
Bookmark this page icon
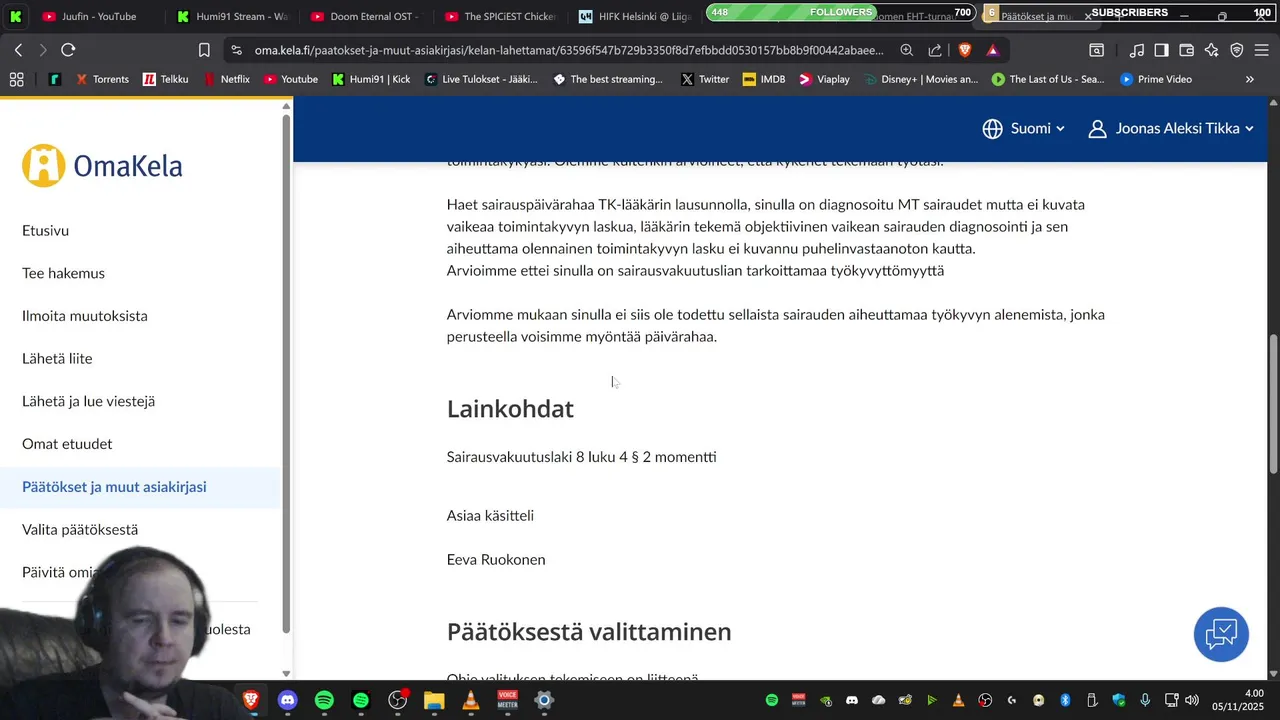point(204,50)
